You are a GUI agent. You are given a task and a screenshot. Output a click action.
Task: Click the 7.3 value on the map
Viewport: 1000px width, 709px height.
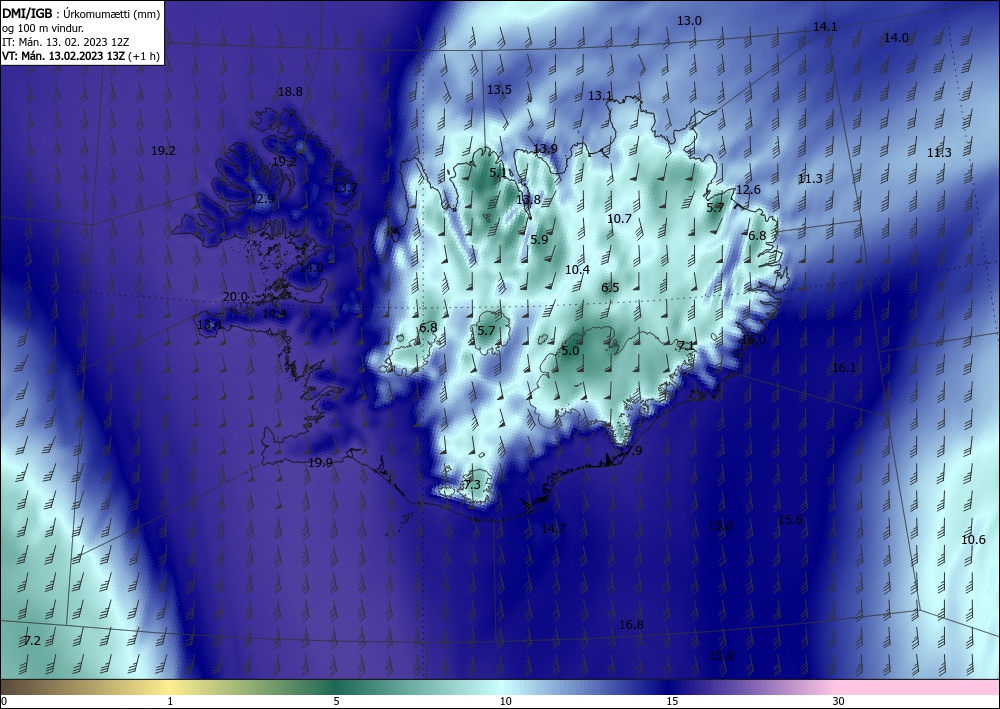click(473, 485)
